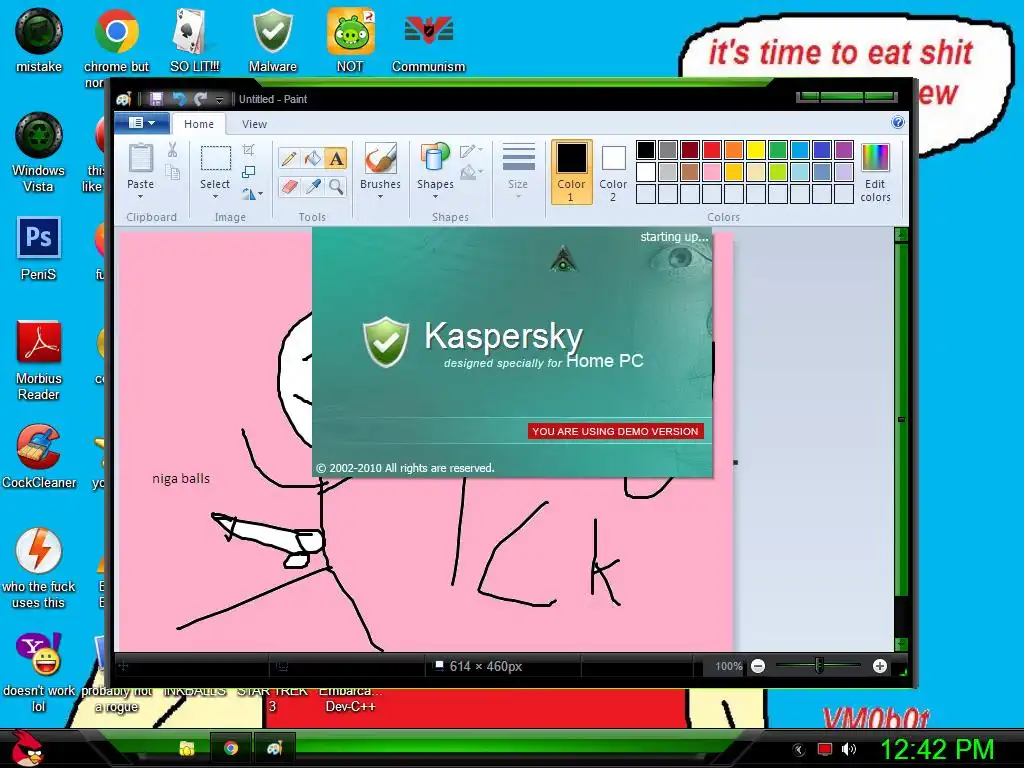1024x768 pixels.
Task: Open the 'PeniS' Photoshop desktop icon
Action: 39,249
